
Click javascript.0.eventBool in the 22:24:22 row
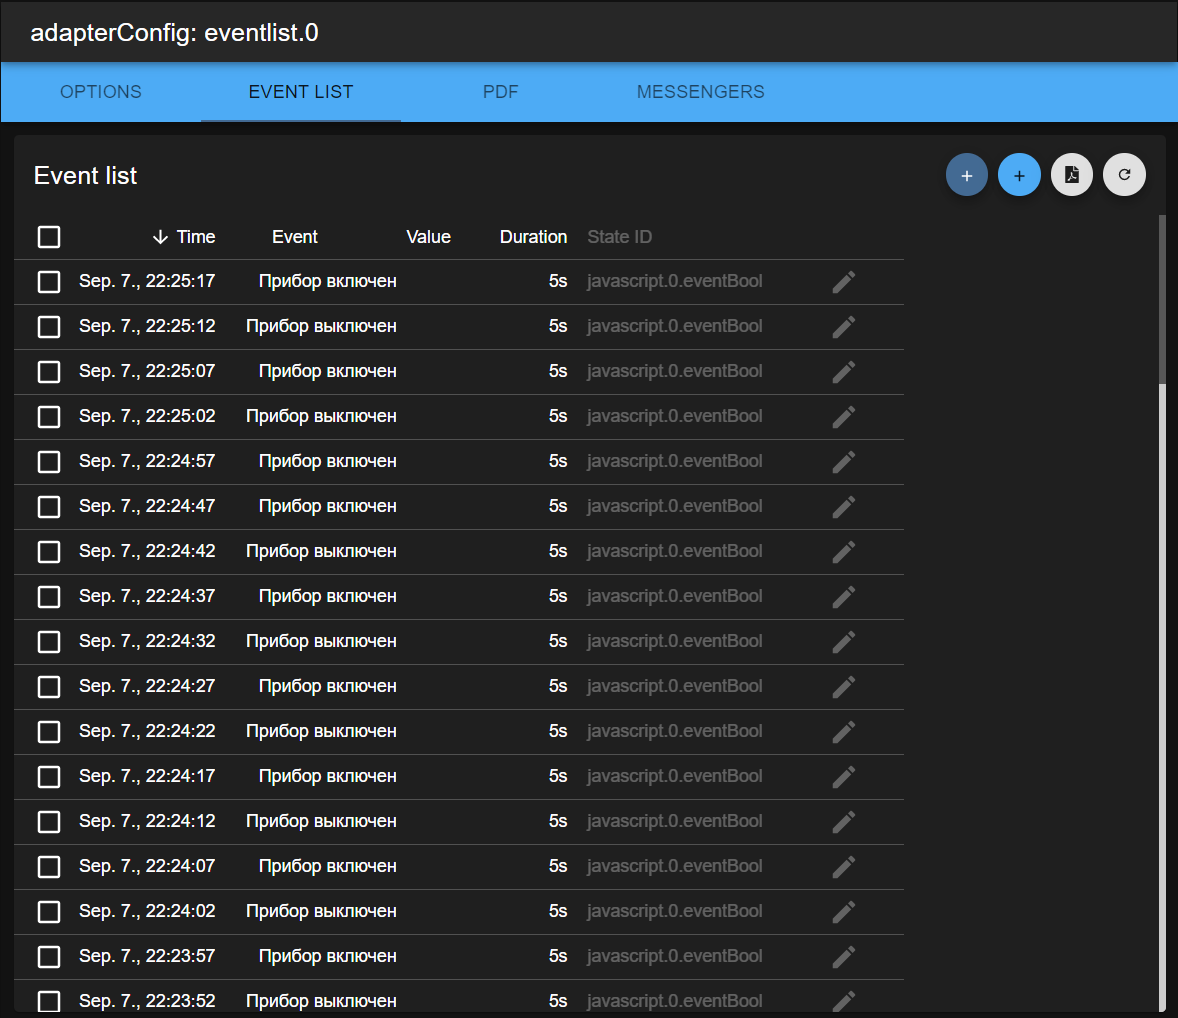[x=675, y=731]
